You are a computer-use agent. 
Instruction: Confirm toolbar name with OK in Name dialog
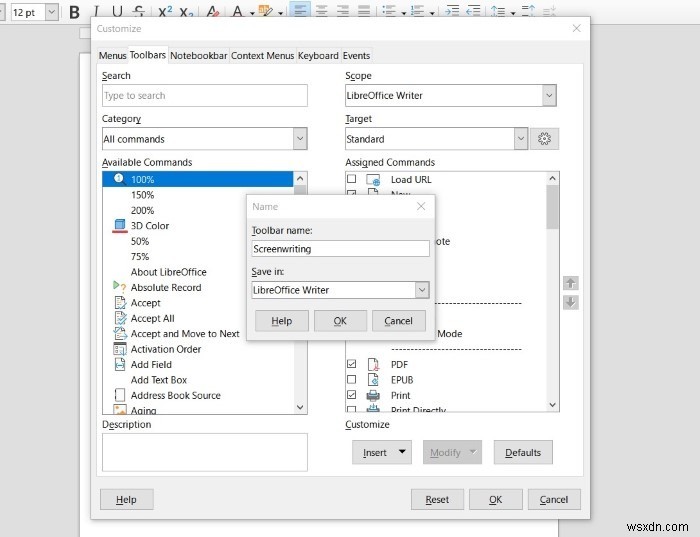340,321
